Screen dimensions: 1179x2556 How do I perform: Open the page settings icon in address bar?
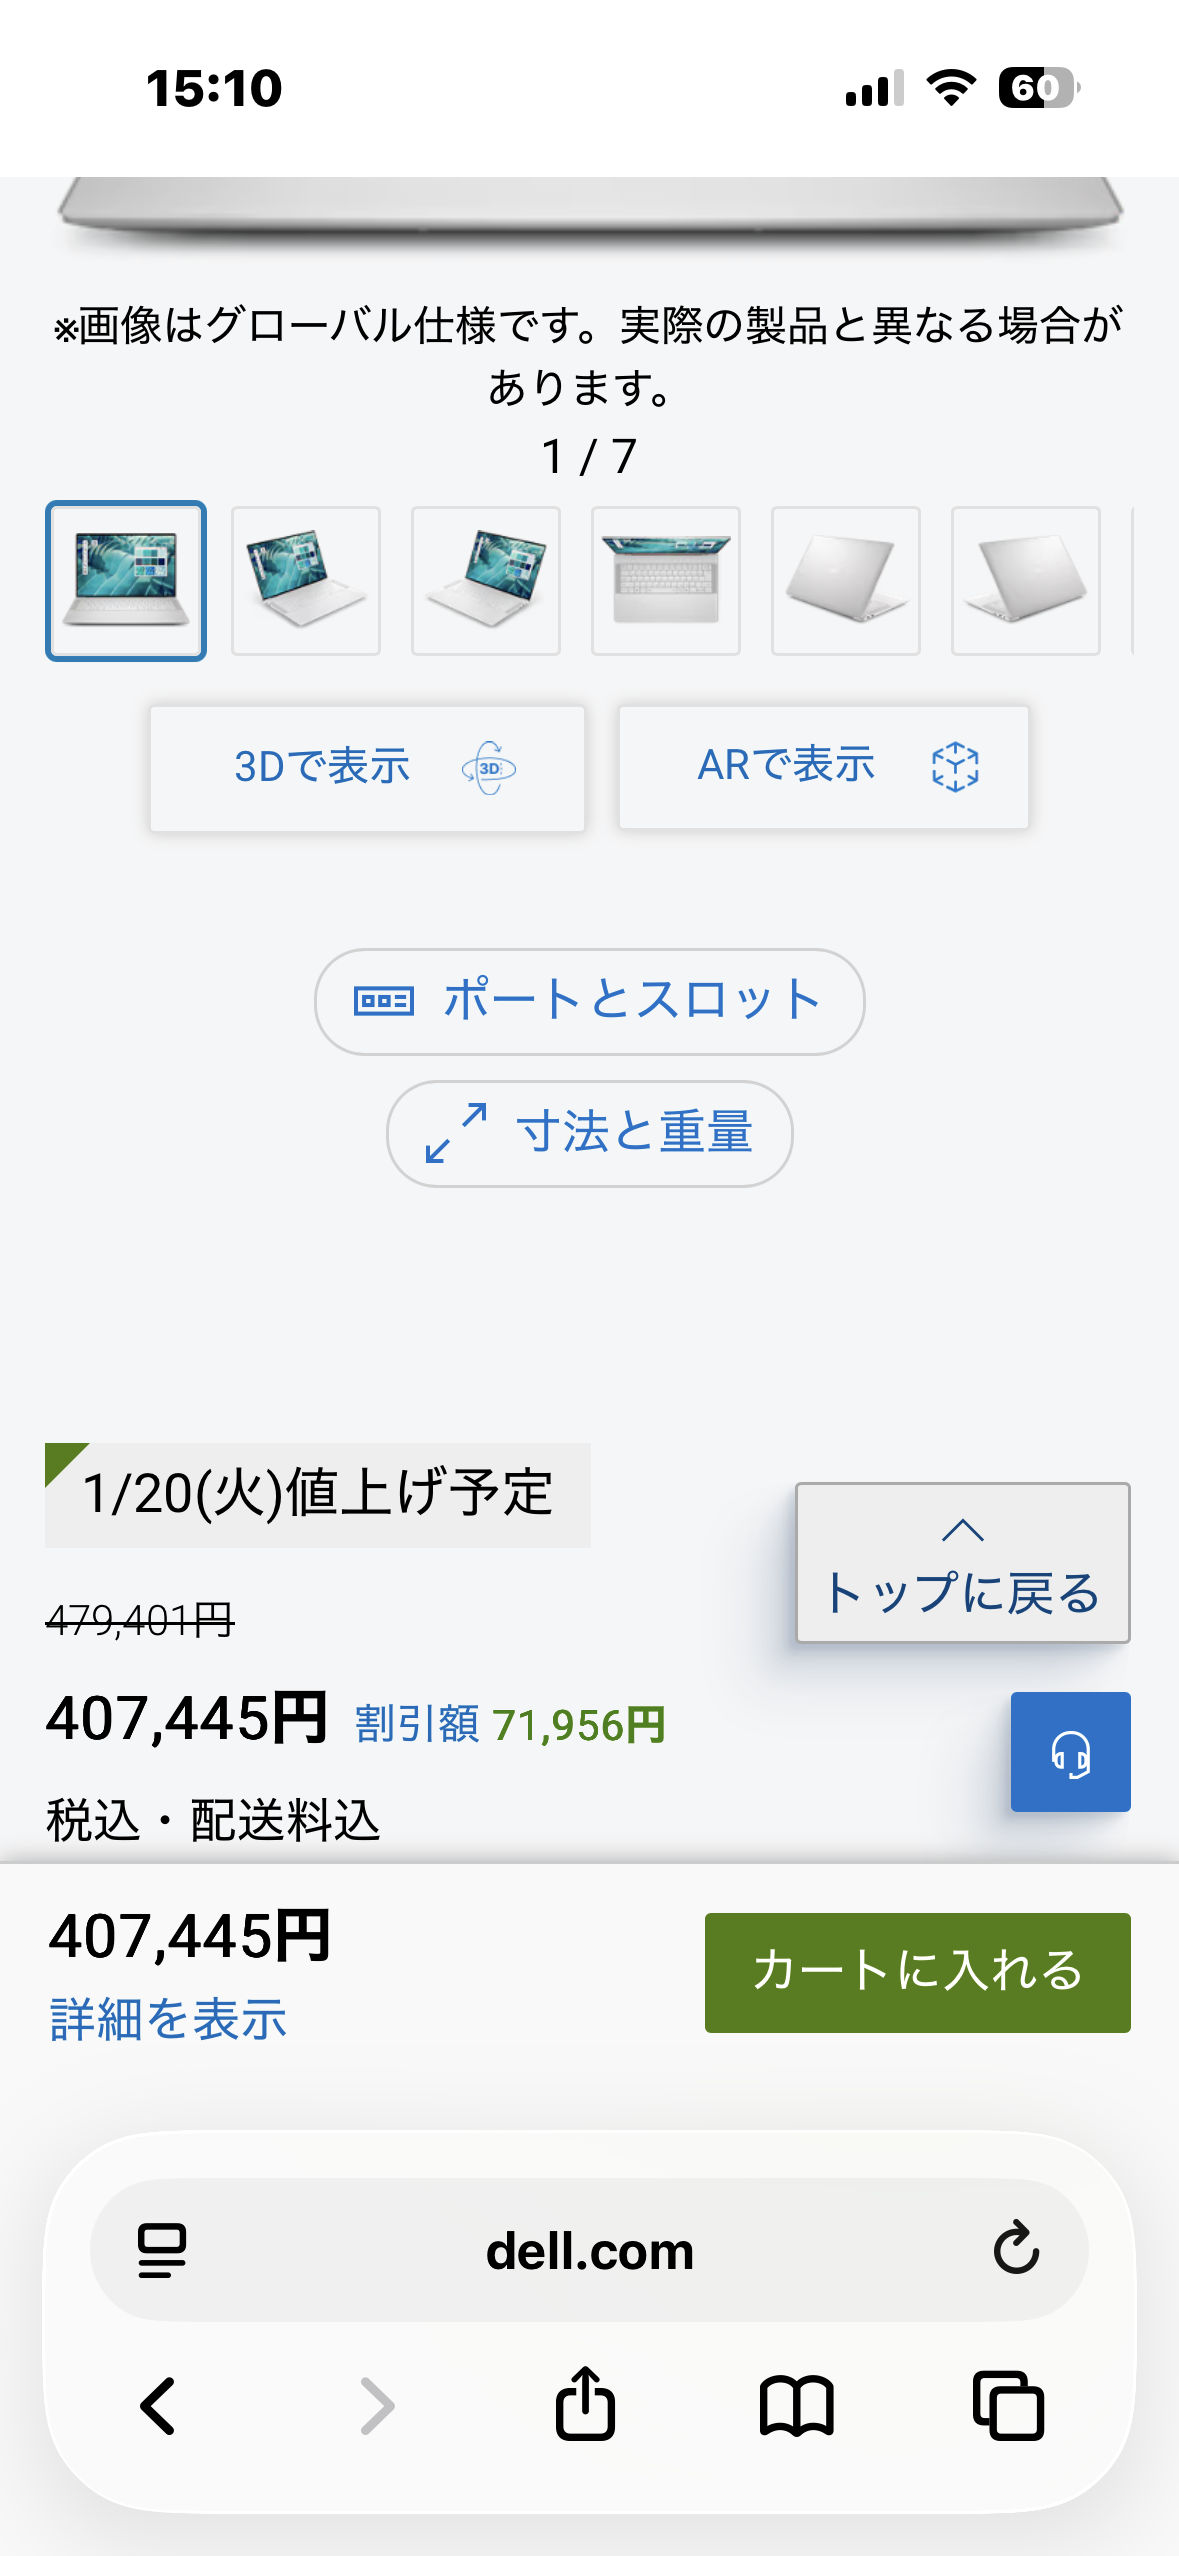tap(162, 2250)
